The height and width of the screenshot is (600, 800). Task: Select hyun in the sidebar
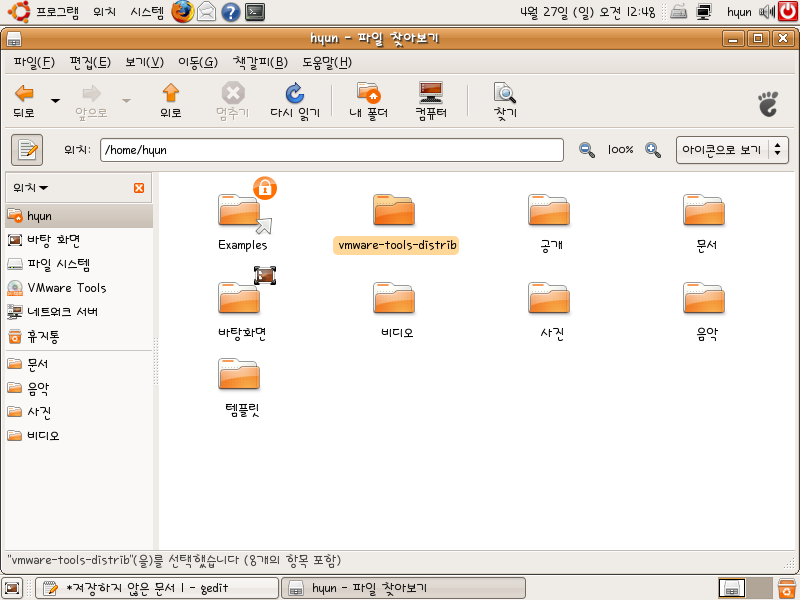click(x=79, y=216)
